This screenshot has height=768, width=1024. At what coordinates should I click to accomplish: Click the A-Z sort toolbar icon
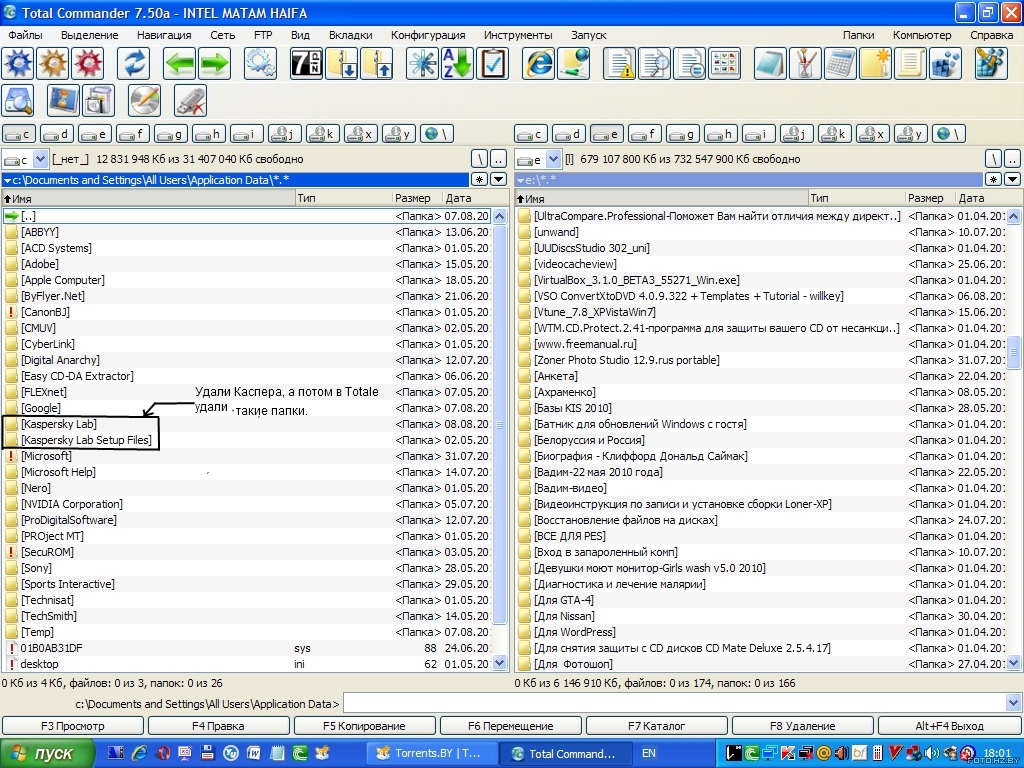457,64
